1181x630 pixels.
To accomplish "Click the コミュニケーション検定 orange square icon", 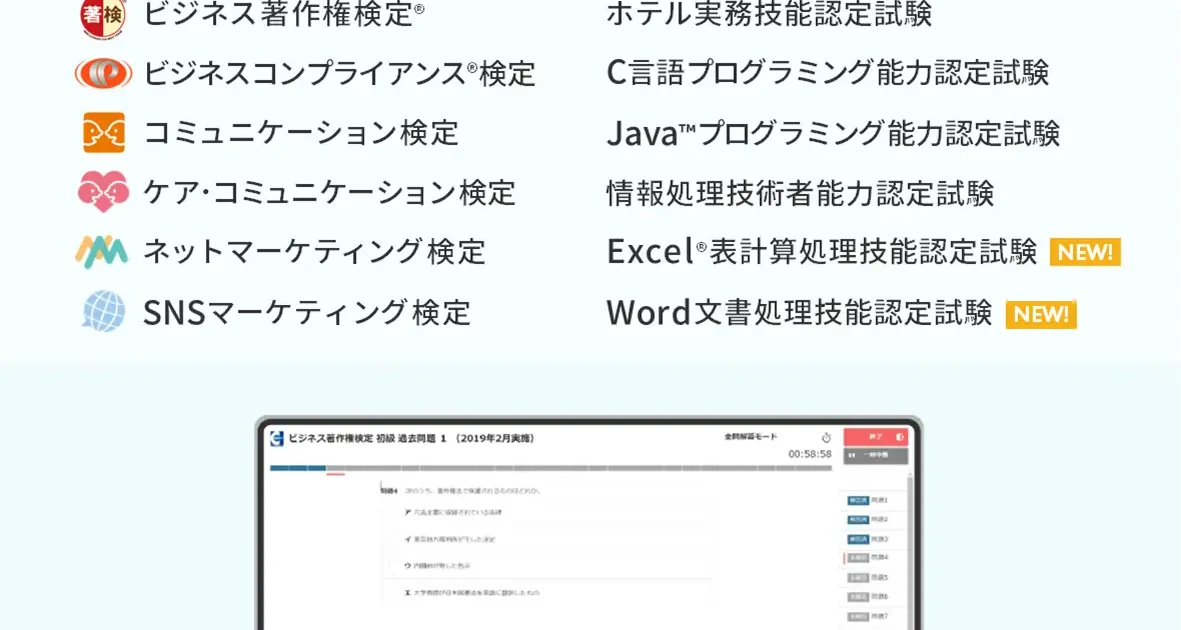I will coord(103,132).
